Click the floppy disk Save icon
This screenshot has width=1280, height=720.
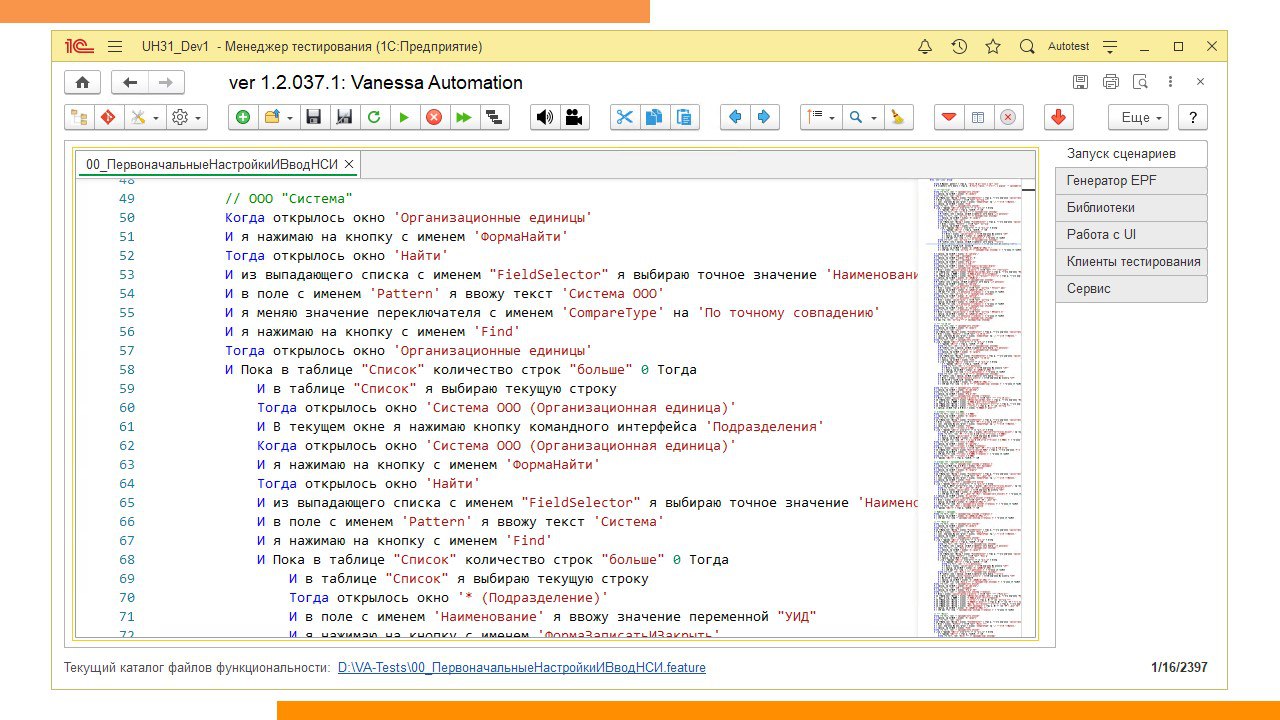(313, 117)
